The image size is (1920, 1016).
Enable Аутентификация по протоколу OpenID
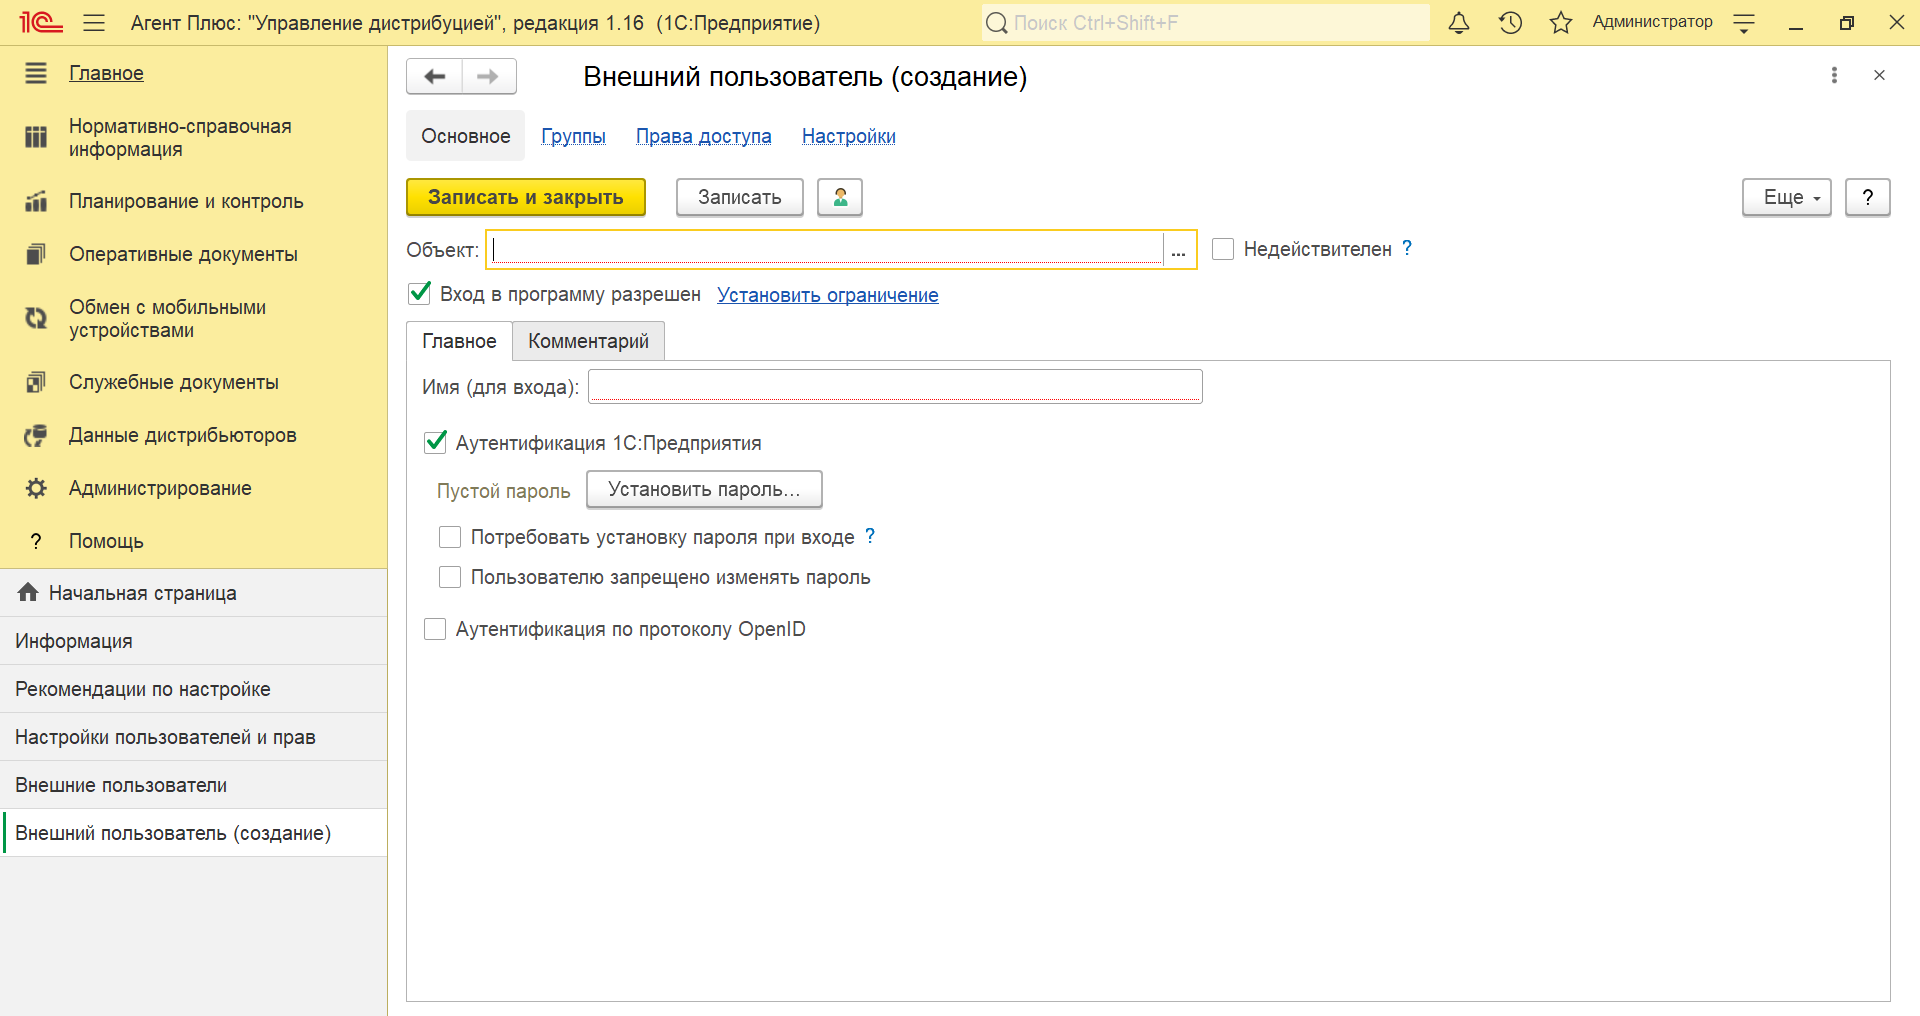click(435, 629)
